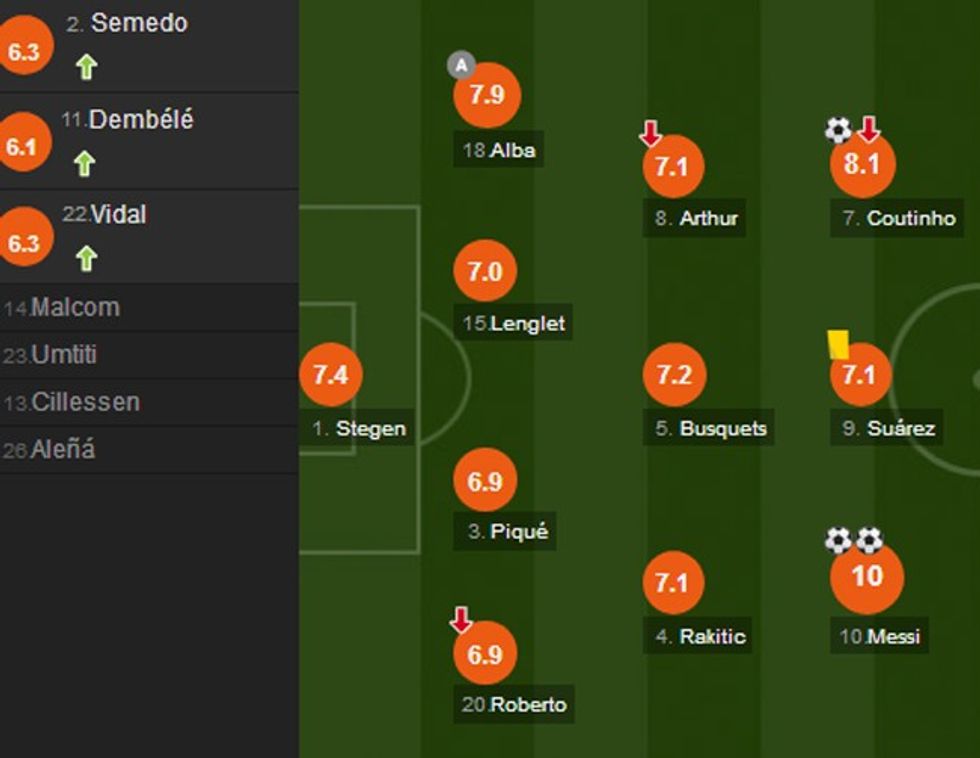Click Coutinho's goal ball icon
980x758 pixels.
[x=838, y=129]
